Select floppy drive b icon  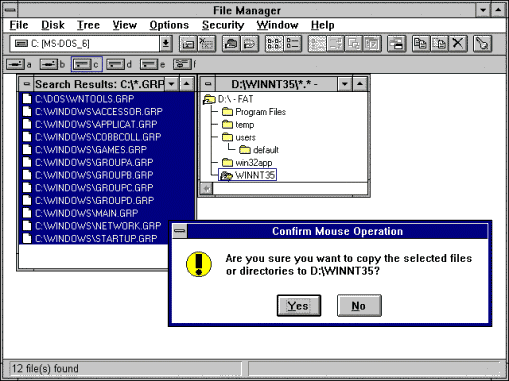click(x=49, y=64)
